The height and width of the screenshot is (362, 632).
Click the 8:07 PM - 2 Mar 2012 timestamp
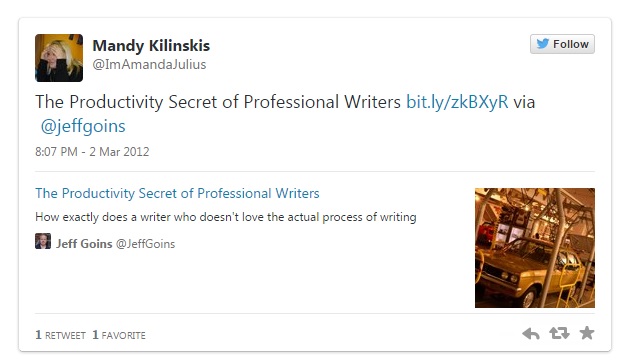(x=92, y=152)
